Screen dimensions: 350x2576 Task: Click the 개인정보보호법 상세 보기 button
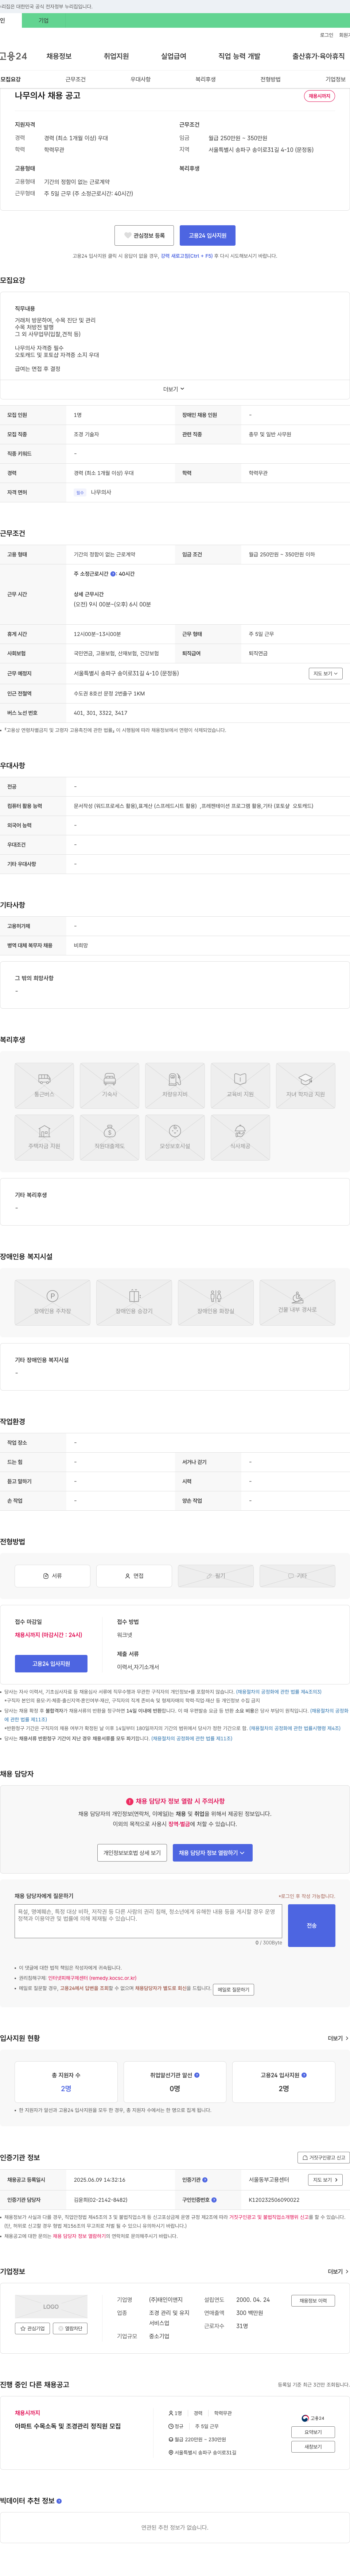tap(132, 1853)
